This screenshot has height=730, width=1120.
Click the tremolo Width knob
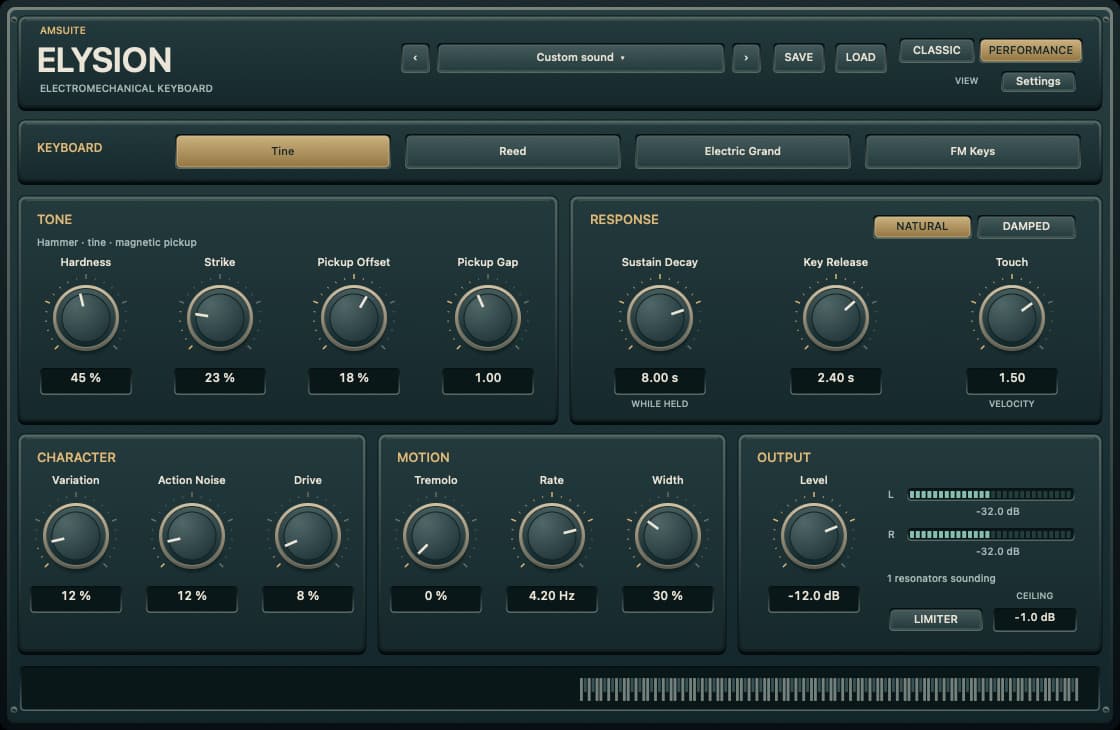[668, 536]
